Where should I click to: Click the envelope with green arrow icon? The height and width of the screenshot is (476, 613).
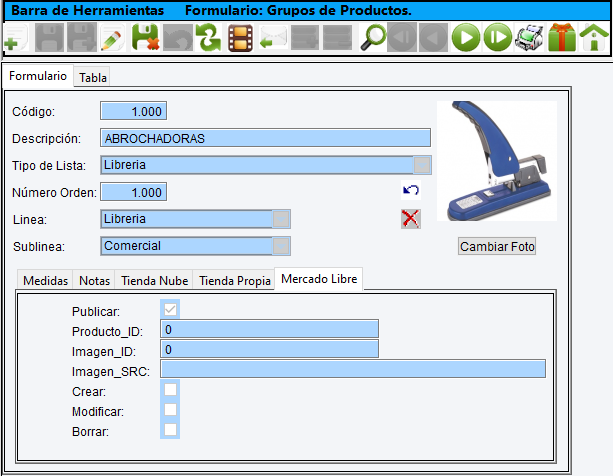click(273, 38)
